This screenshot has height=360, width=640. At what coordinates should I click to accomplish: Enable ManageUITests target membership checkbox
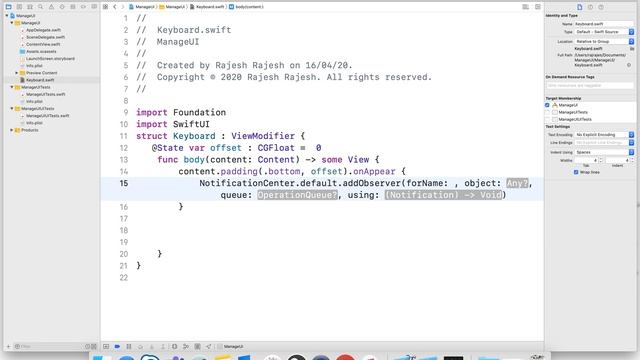[x=547, y=112]
